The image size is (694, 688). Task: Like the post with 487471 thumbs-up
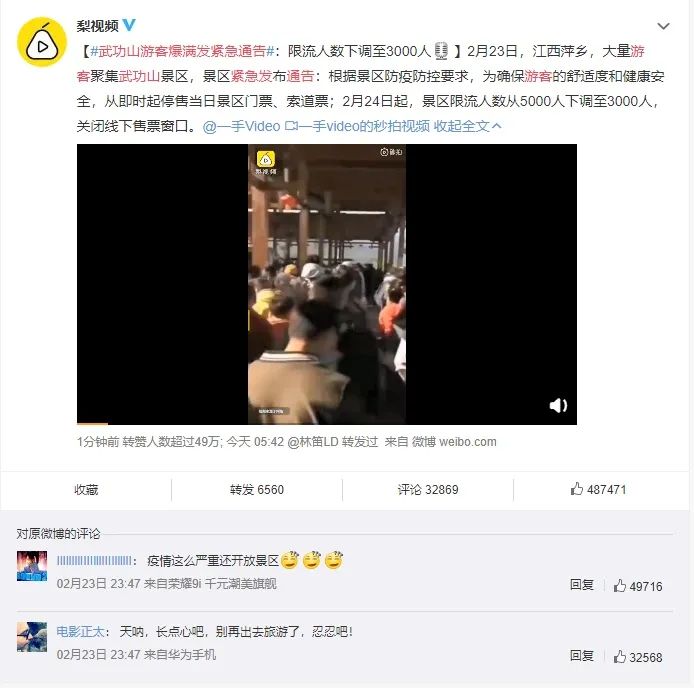coord(598,489)
